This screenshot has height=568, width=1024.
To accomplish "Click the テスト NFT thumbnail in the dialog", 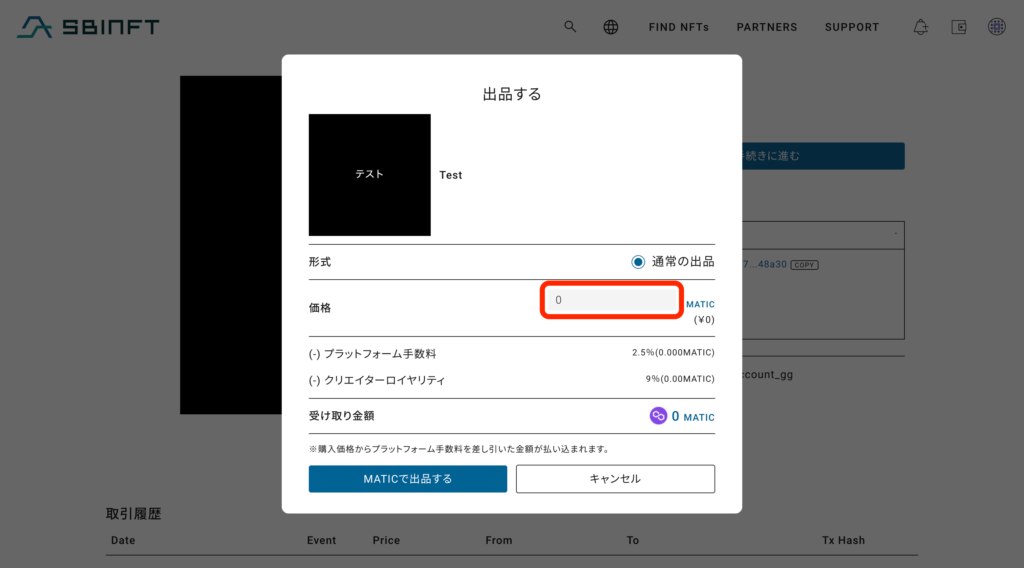I will [x=370, y=175].
